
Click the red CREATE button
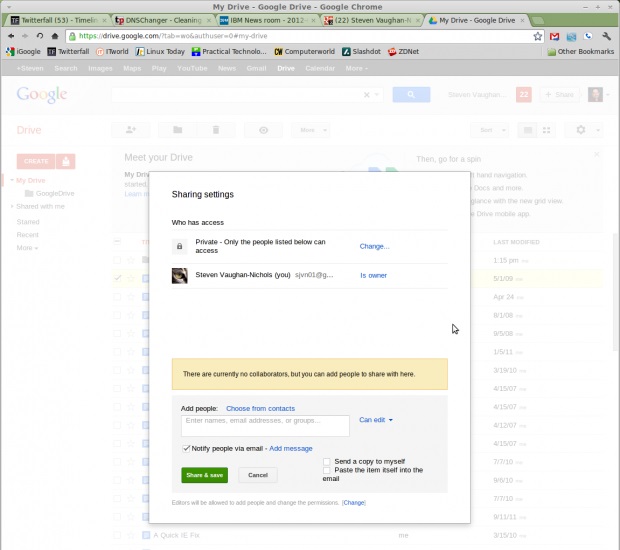point(36,161)
